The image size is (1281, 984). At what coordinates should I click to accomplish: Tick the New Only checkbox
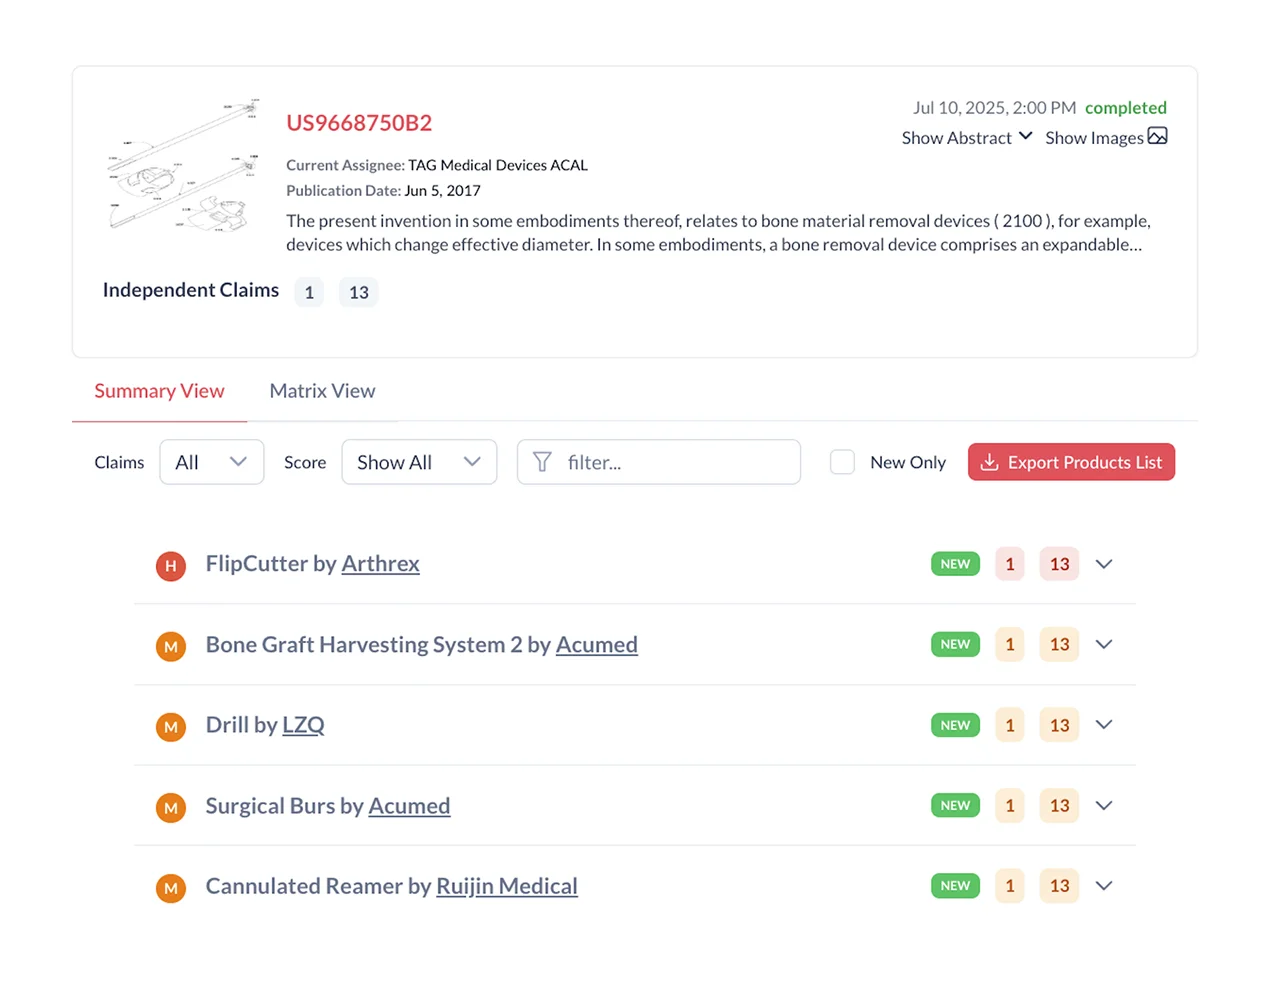point(843,462)
